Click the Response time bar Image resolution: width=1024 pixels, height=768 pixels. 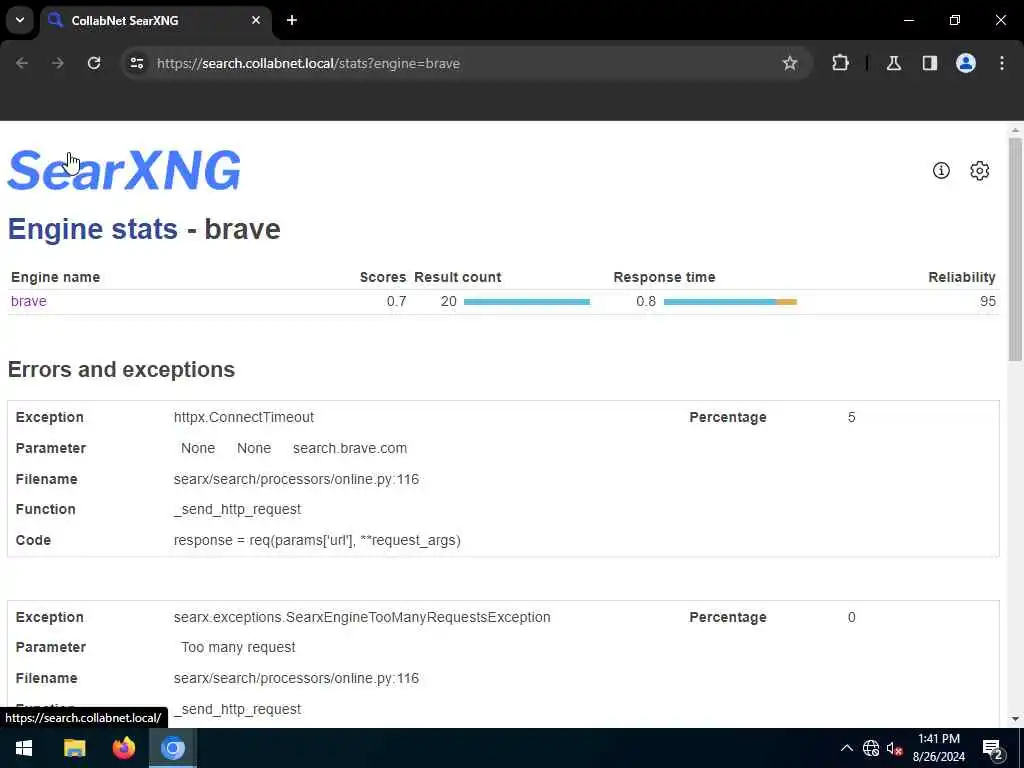click(x=730, y=302)
